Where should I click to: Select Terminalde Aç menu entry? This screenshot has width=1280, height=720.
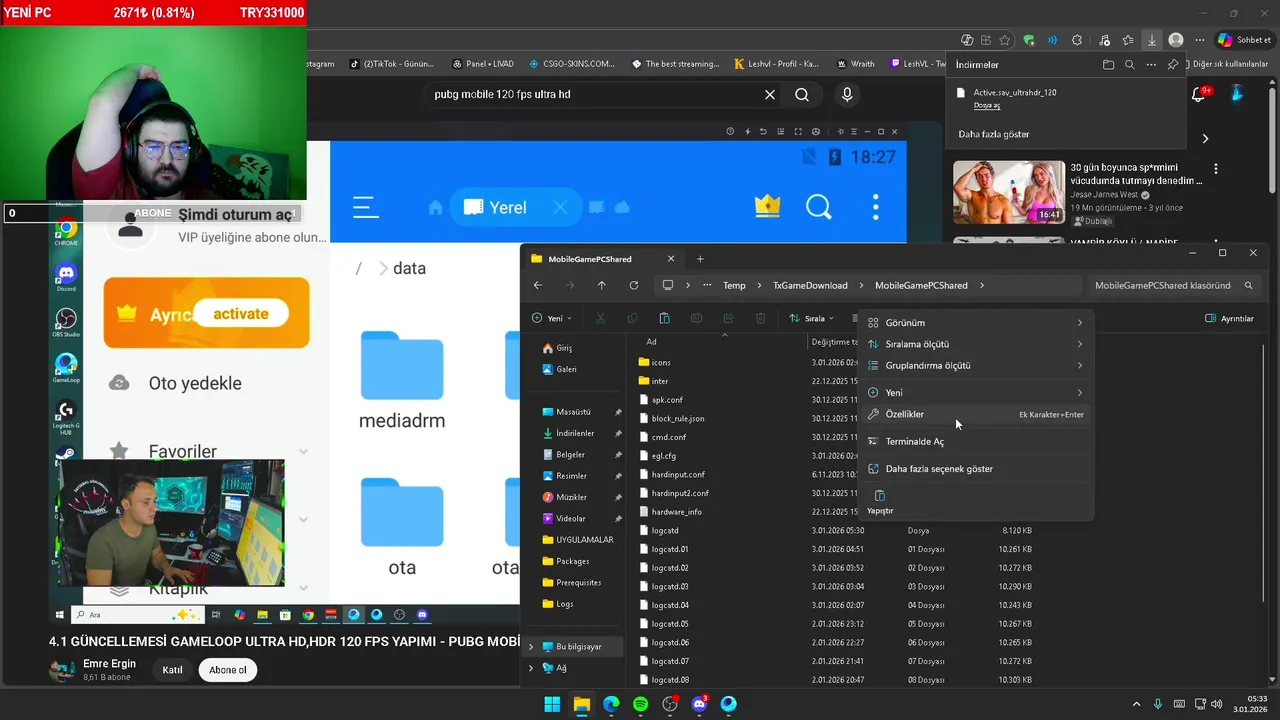tap(976, 441)
